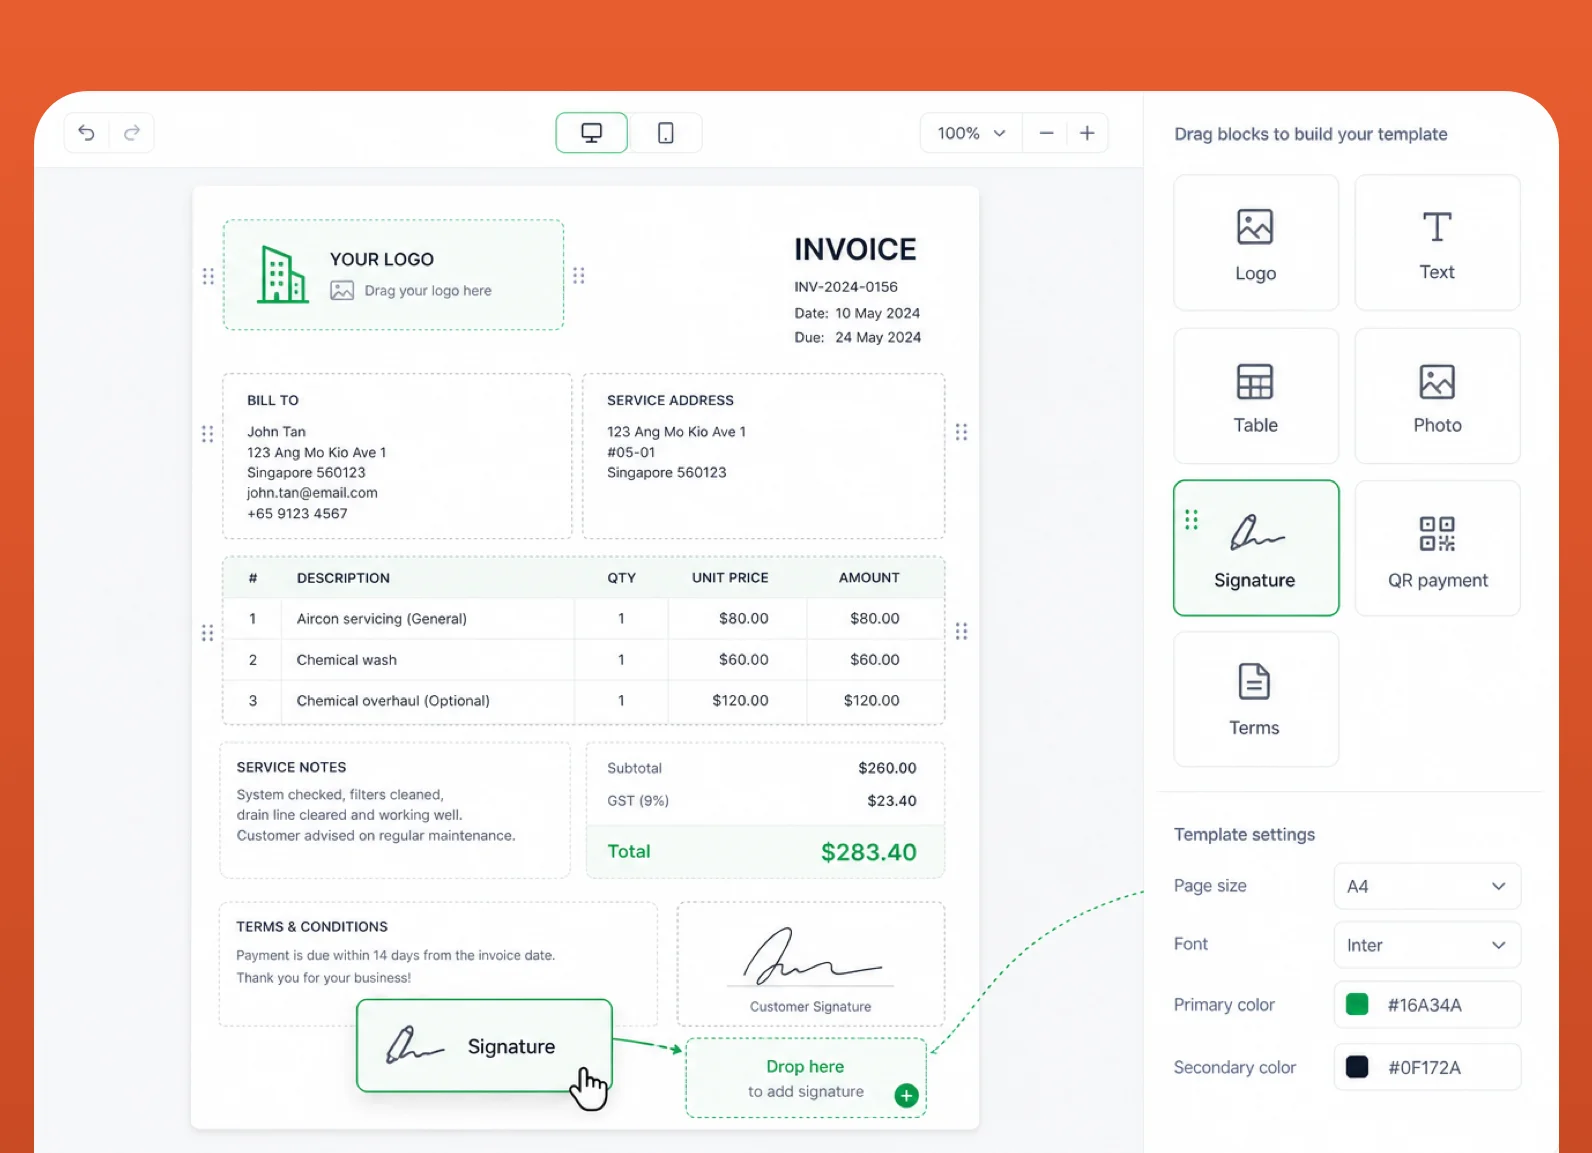Click the 'Drop here to add signature' zone
Viewport: 1592px width, 1153px height.
click(806, 1078)
